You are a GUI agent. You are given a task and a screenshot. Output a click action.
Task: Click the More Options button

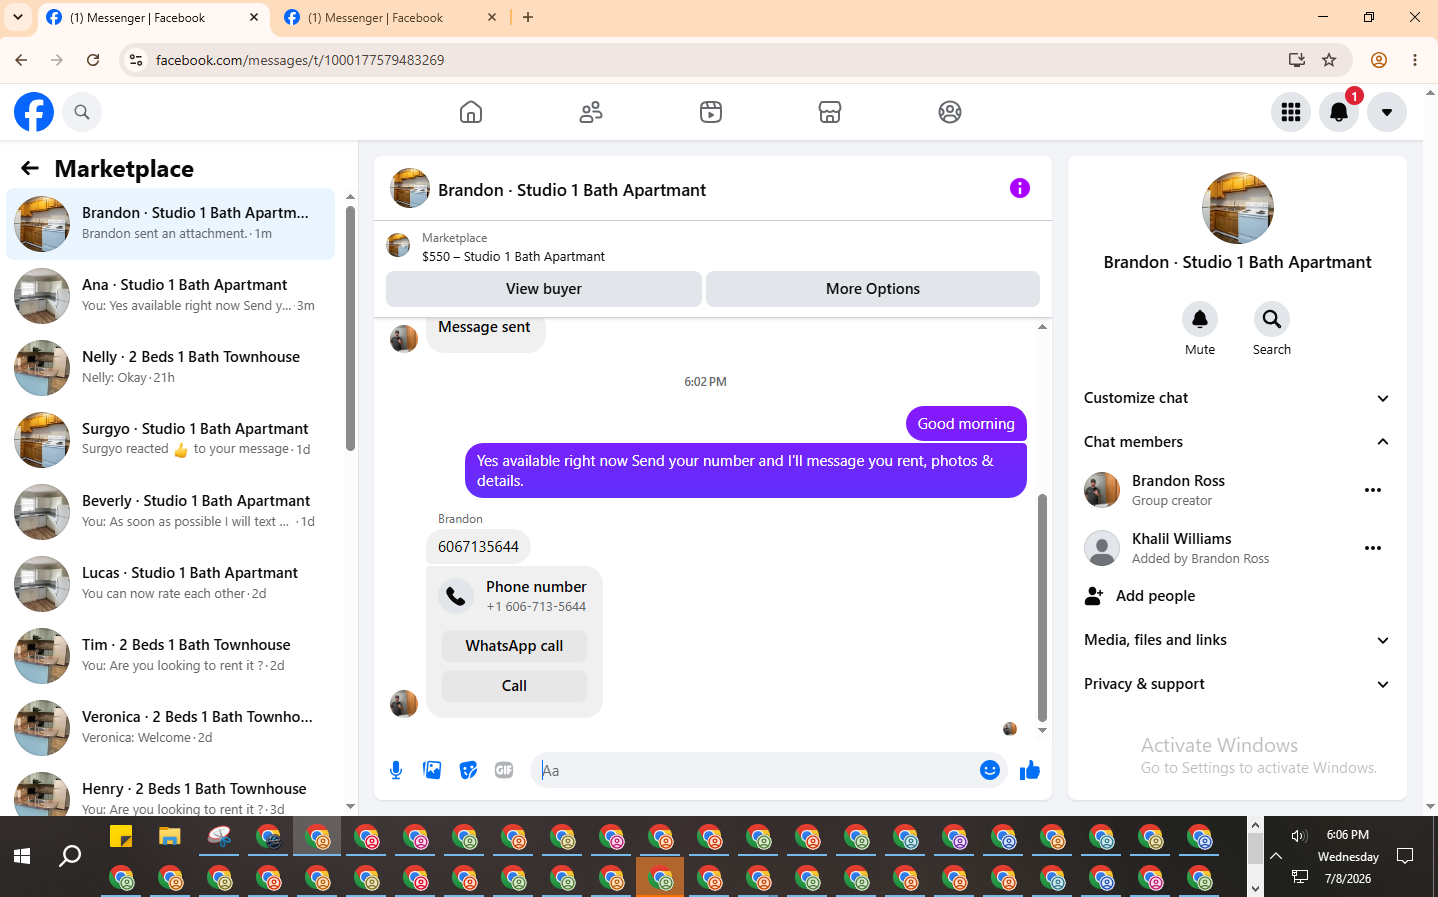tap(873, 289)
